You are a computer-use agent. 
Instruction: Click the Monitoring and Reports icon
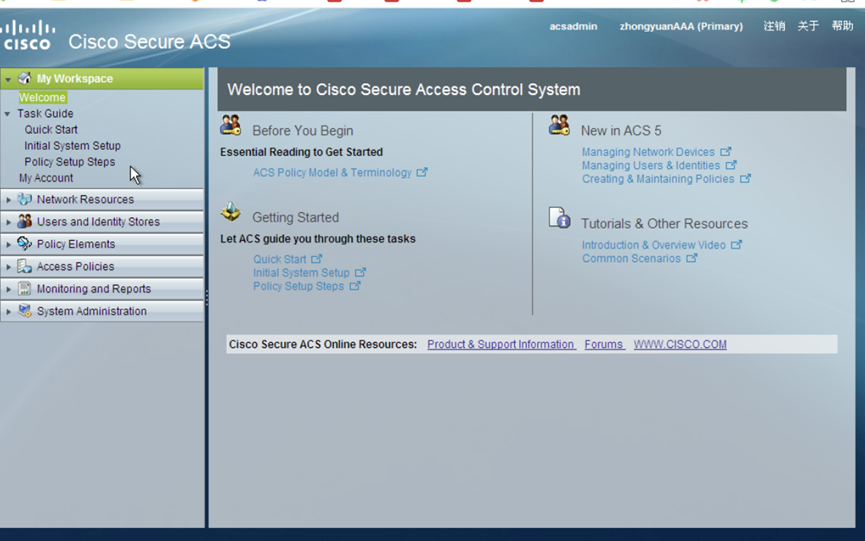24,288
